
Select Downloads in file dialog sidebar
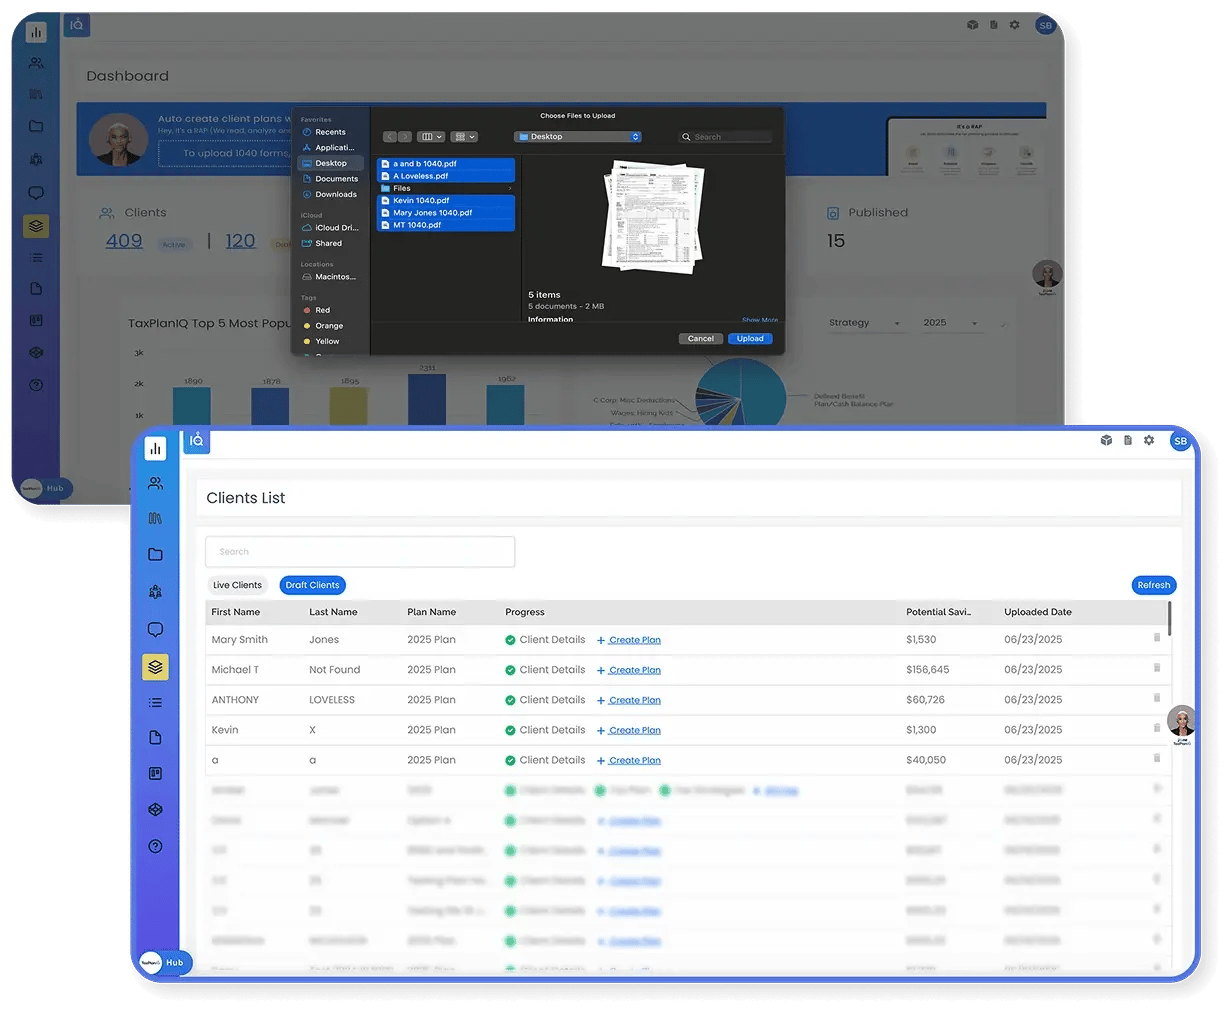[335, 194]
